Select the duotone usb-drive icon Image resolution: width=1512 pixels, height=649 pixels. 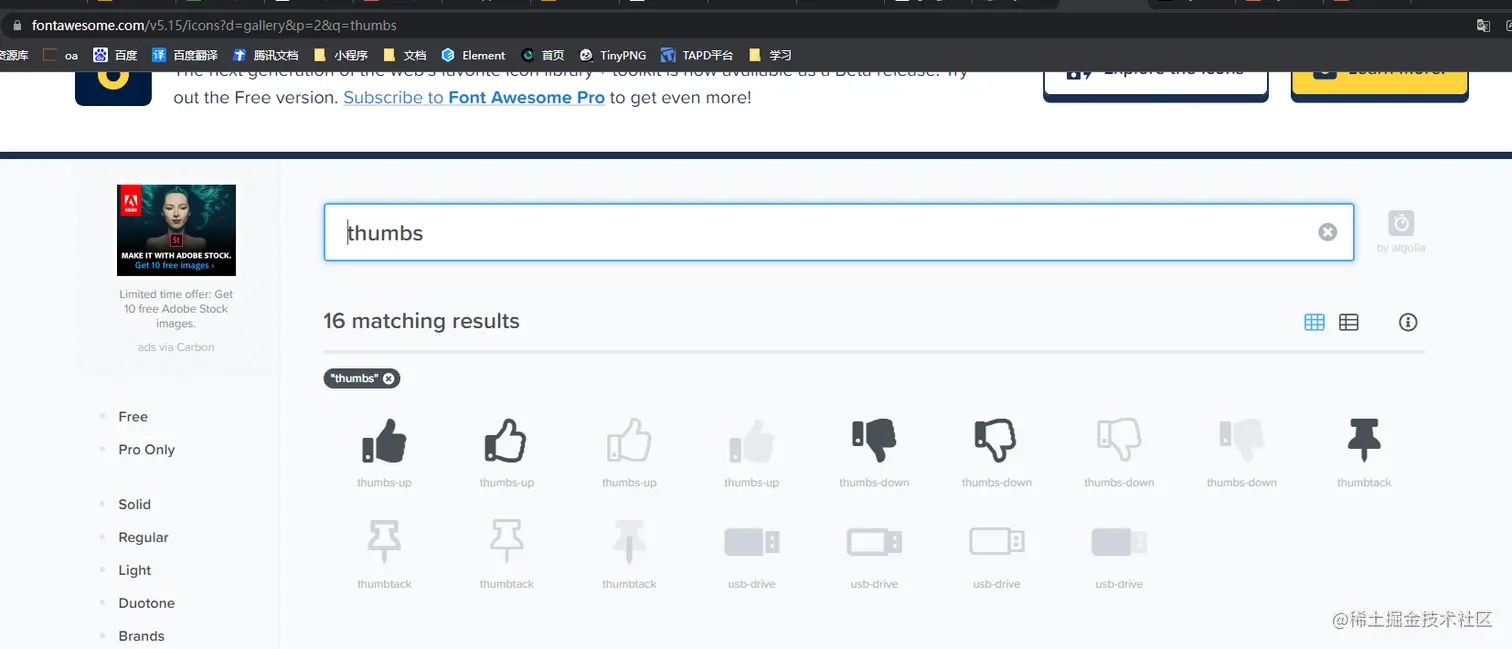click(x=1119, y=542)
